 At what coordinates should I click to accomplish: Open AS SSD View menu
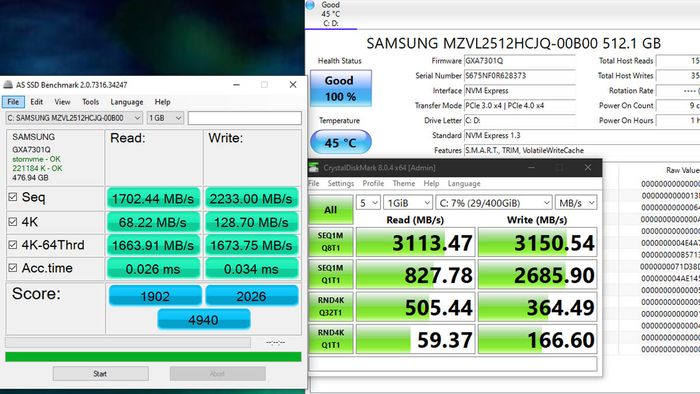click(62, 102)
